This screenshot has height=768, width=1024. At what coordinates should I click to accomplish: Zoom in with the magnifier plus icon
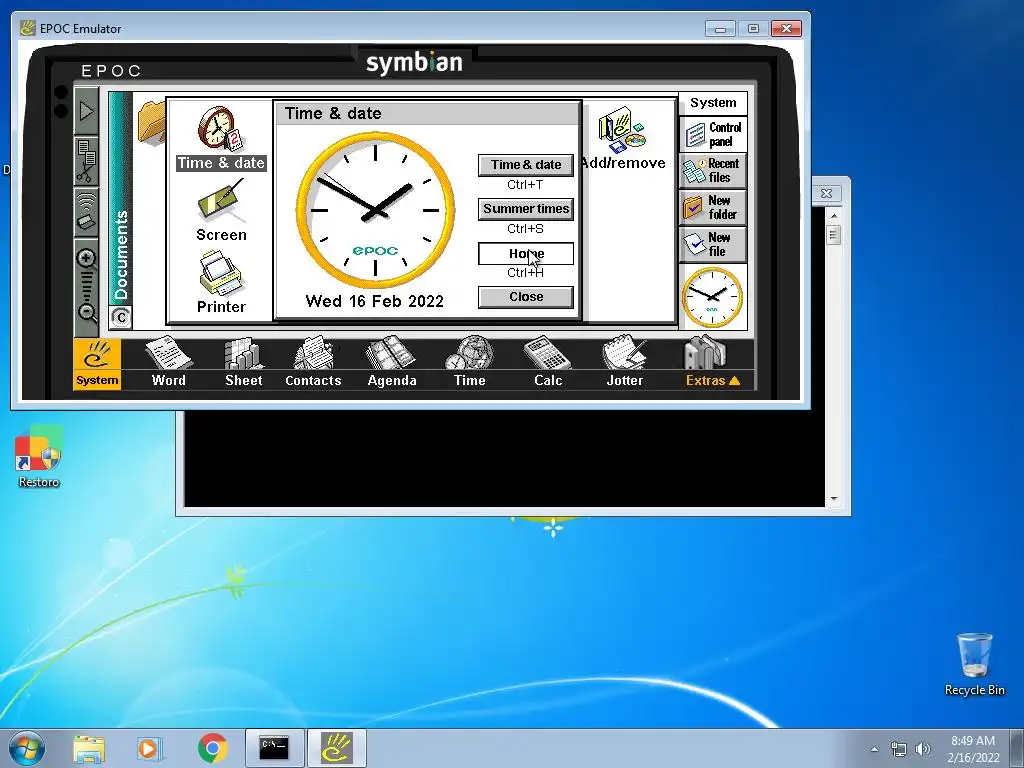point(87,259)
